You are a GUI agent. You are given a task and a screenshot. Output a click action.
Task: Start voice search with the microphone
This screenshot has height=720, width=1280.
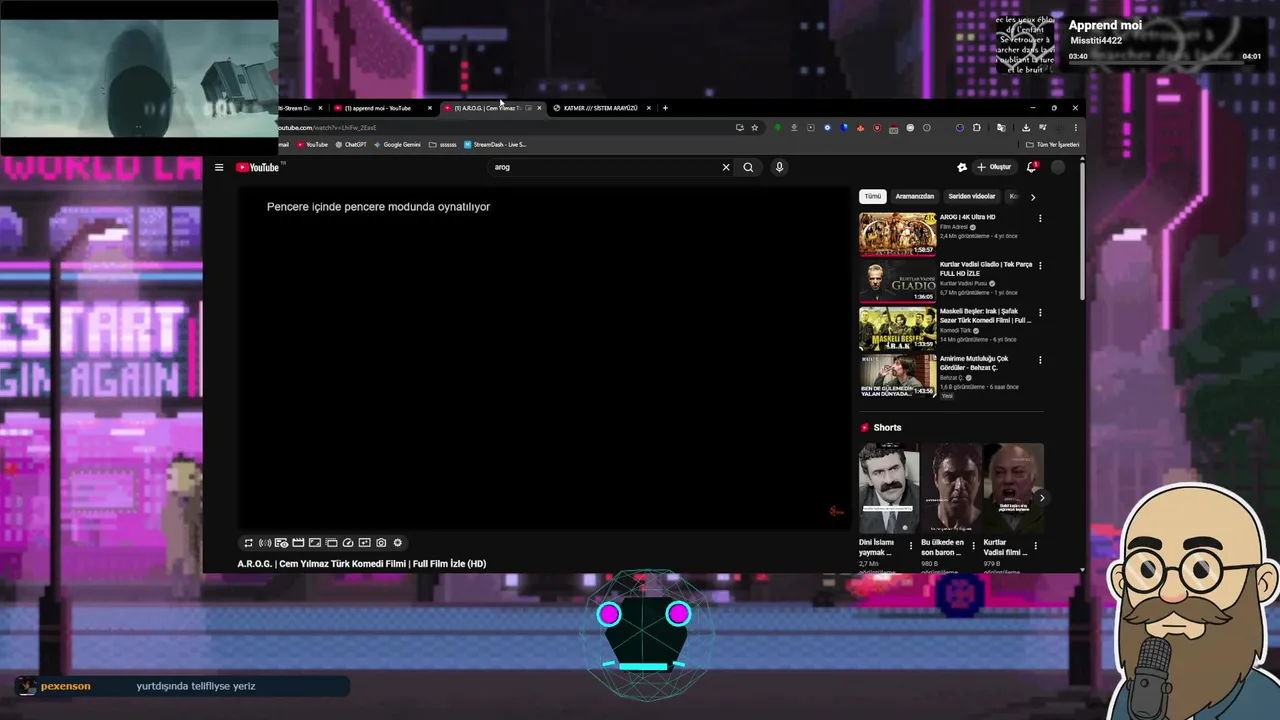(x=779, y=167)
